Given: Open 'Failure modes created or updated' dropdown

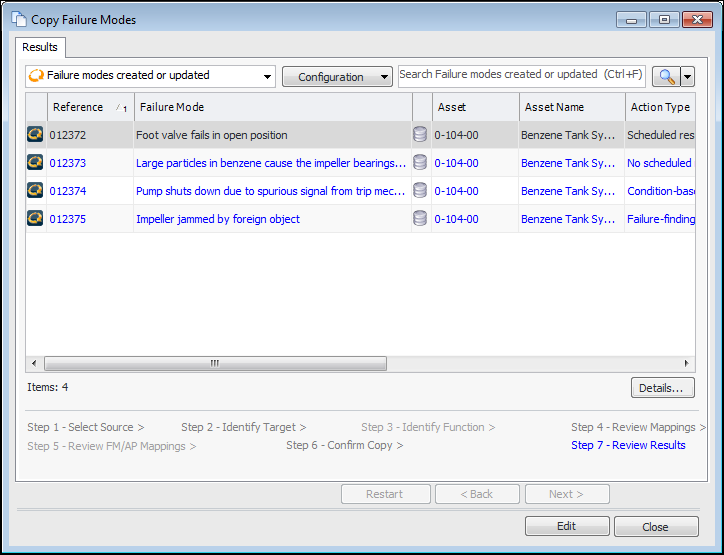Looking at the screenshot, I should pyautogui.click(x=150, y=77).
